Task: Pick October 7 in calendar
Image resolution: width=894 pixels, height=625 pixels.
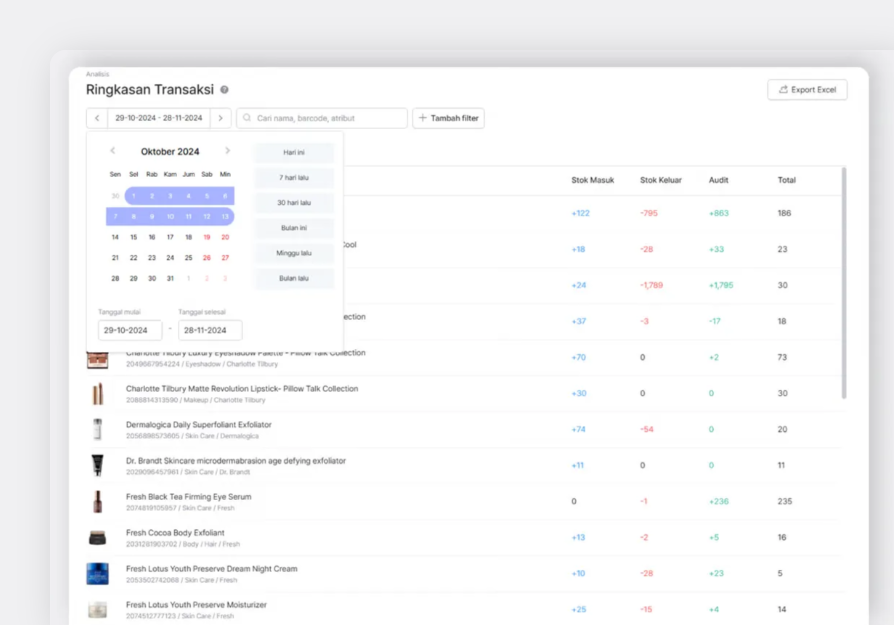Action: [x=115, y=216]
